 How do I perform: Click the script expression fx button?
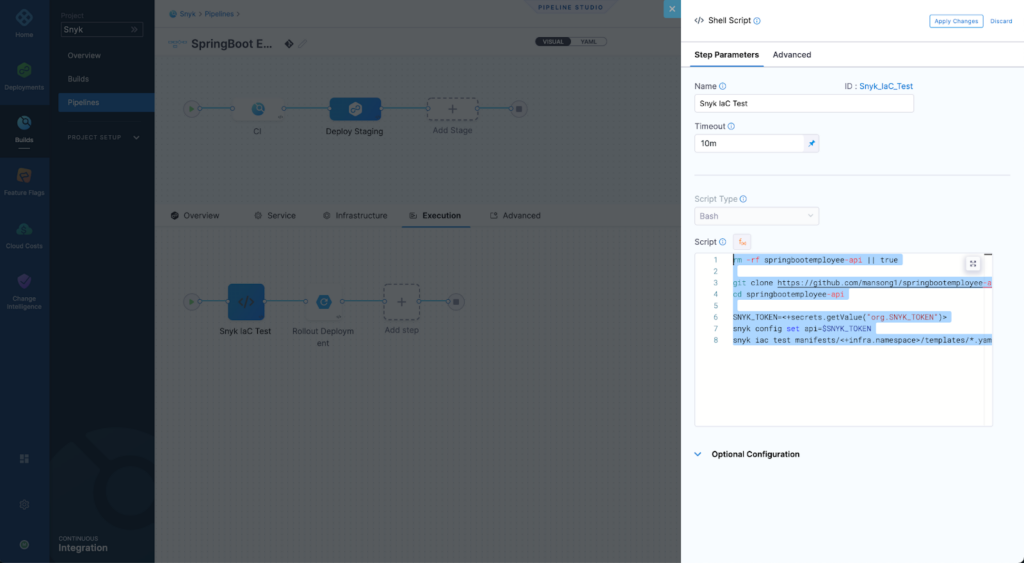[742, 242]
